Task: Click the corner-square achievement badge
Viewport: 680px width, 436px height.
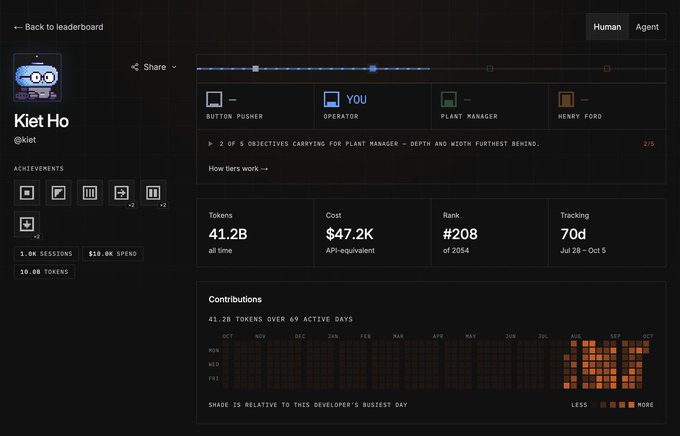Action: [59, 193]
